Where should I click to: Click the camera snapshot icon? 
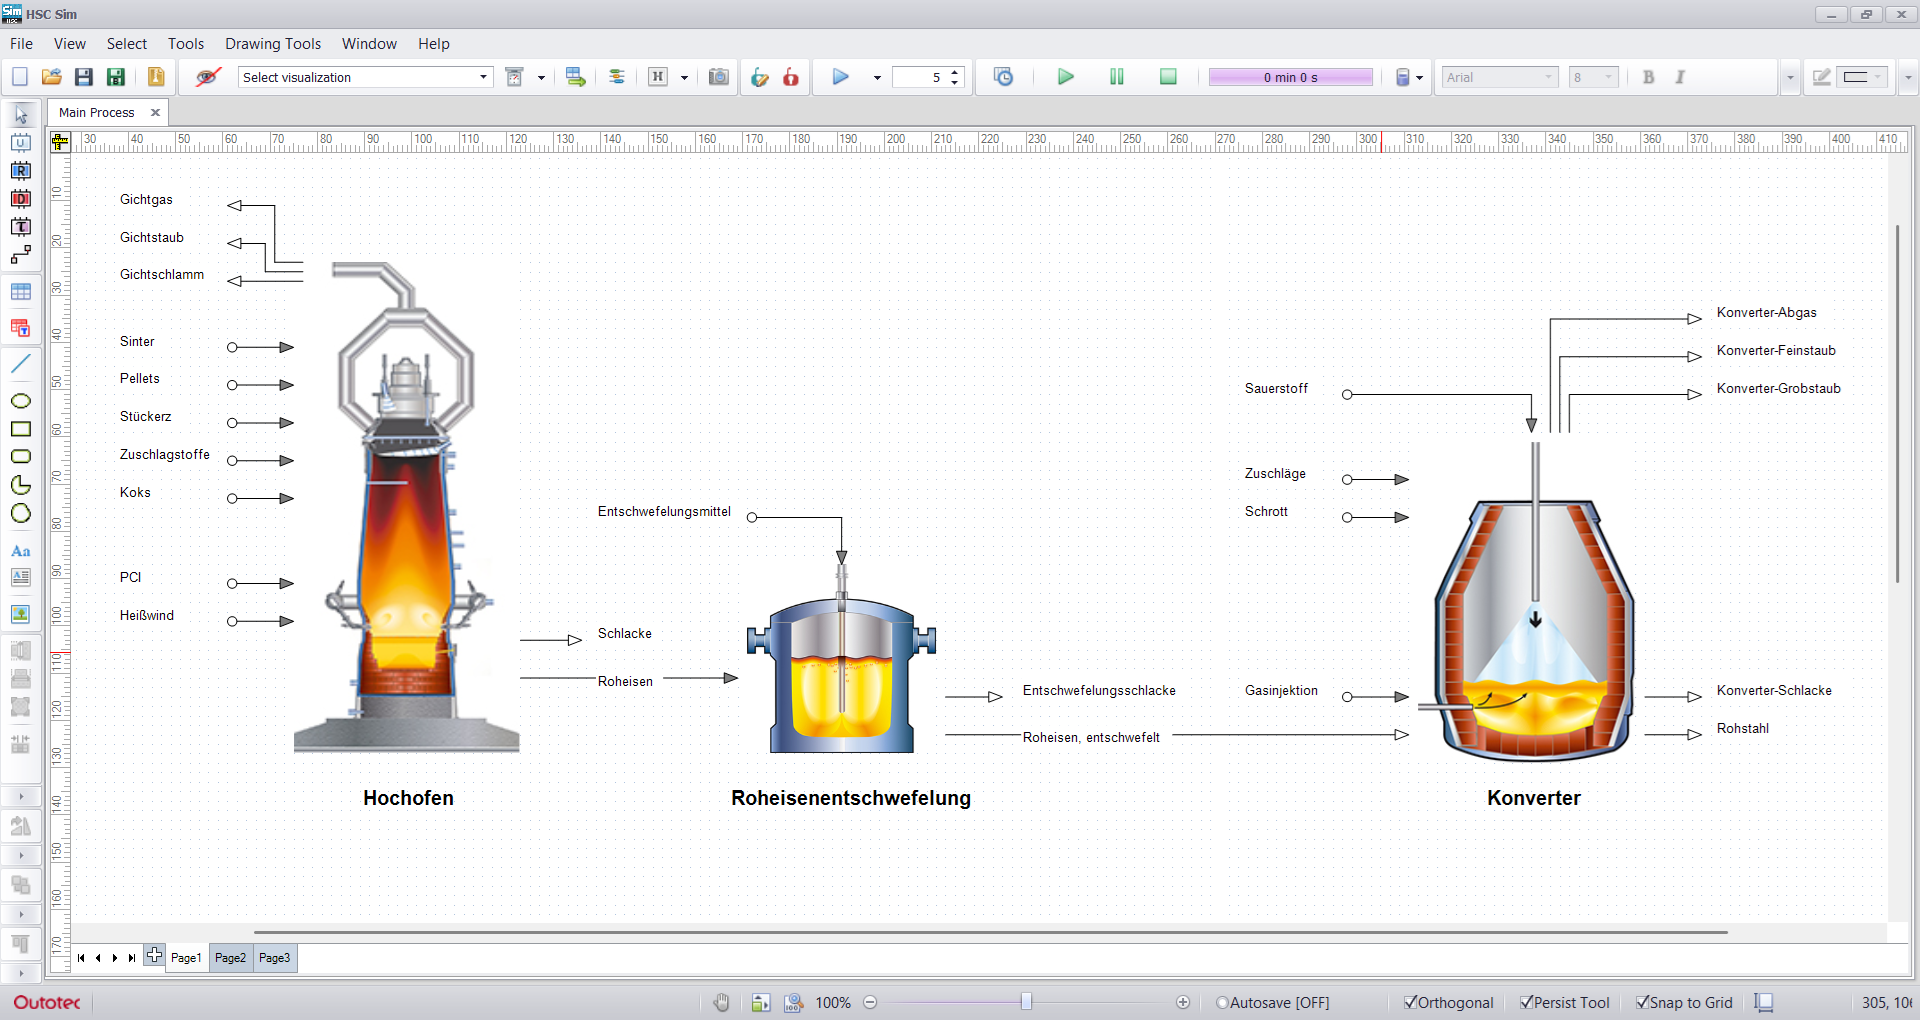tap(718, 77)
